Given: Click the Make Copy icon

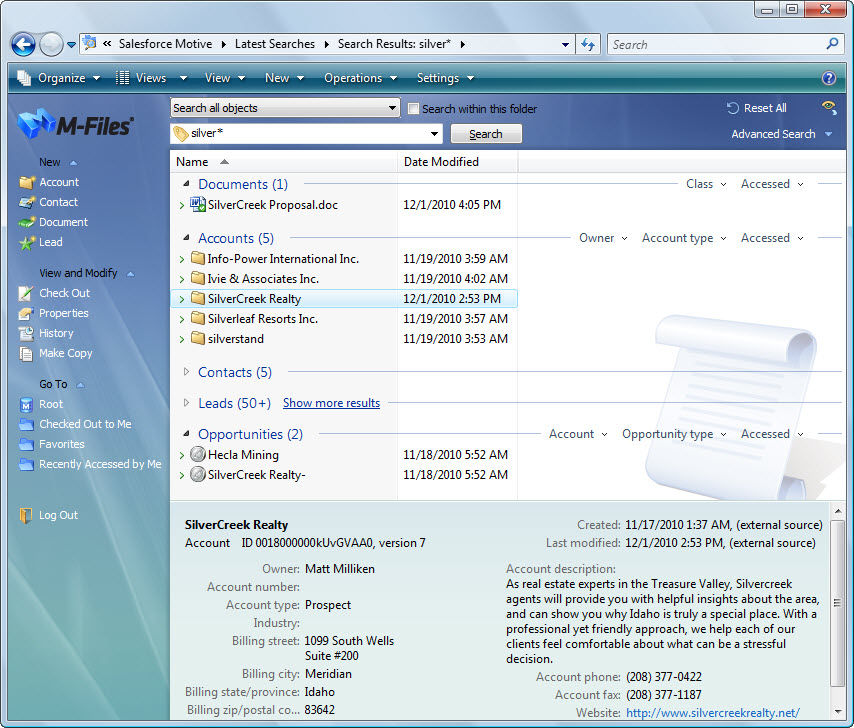Looking at the screenshot, I should click(26, 354).
